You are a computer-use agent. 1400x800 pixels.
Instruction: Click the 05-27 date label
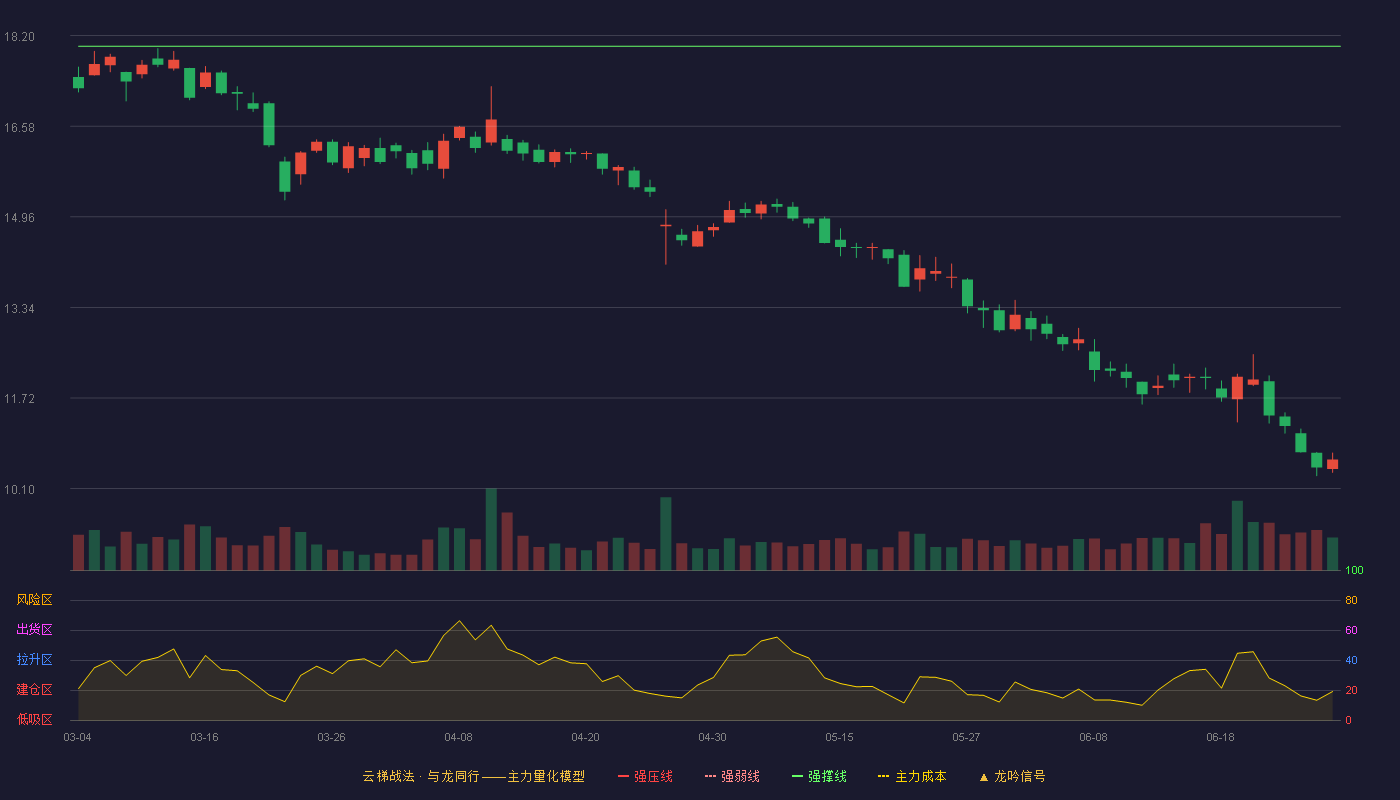pos(966,737)
